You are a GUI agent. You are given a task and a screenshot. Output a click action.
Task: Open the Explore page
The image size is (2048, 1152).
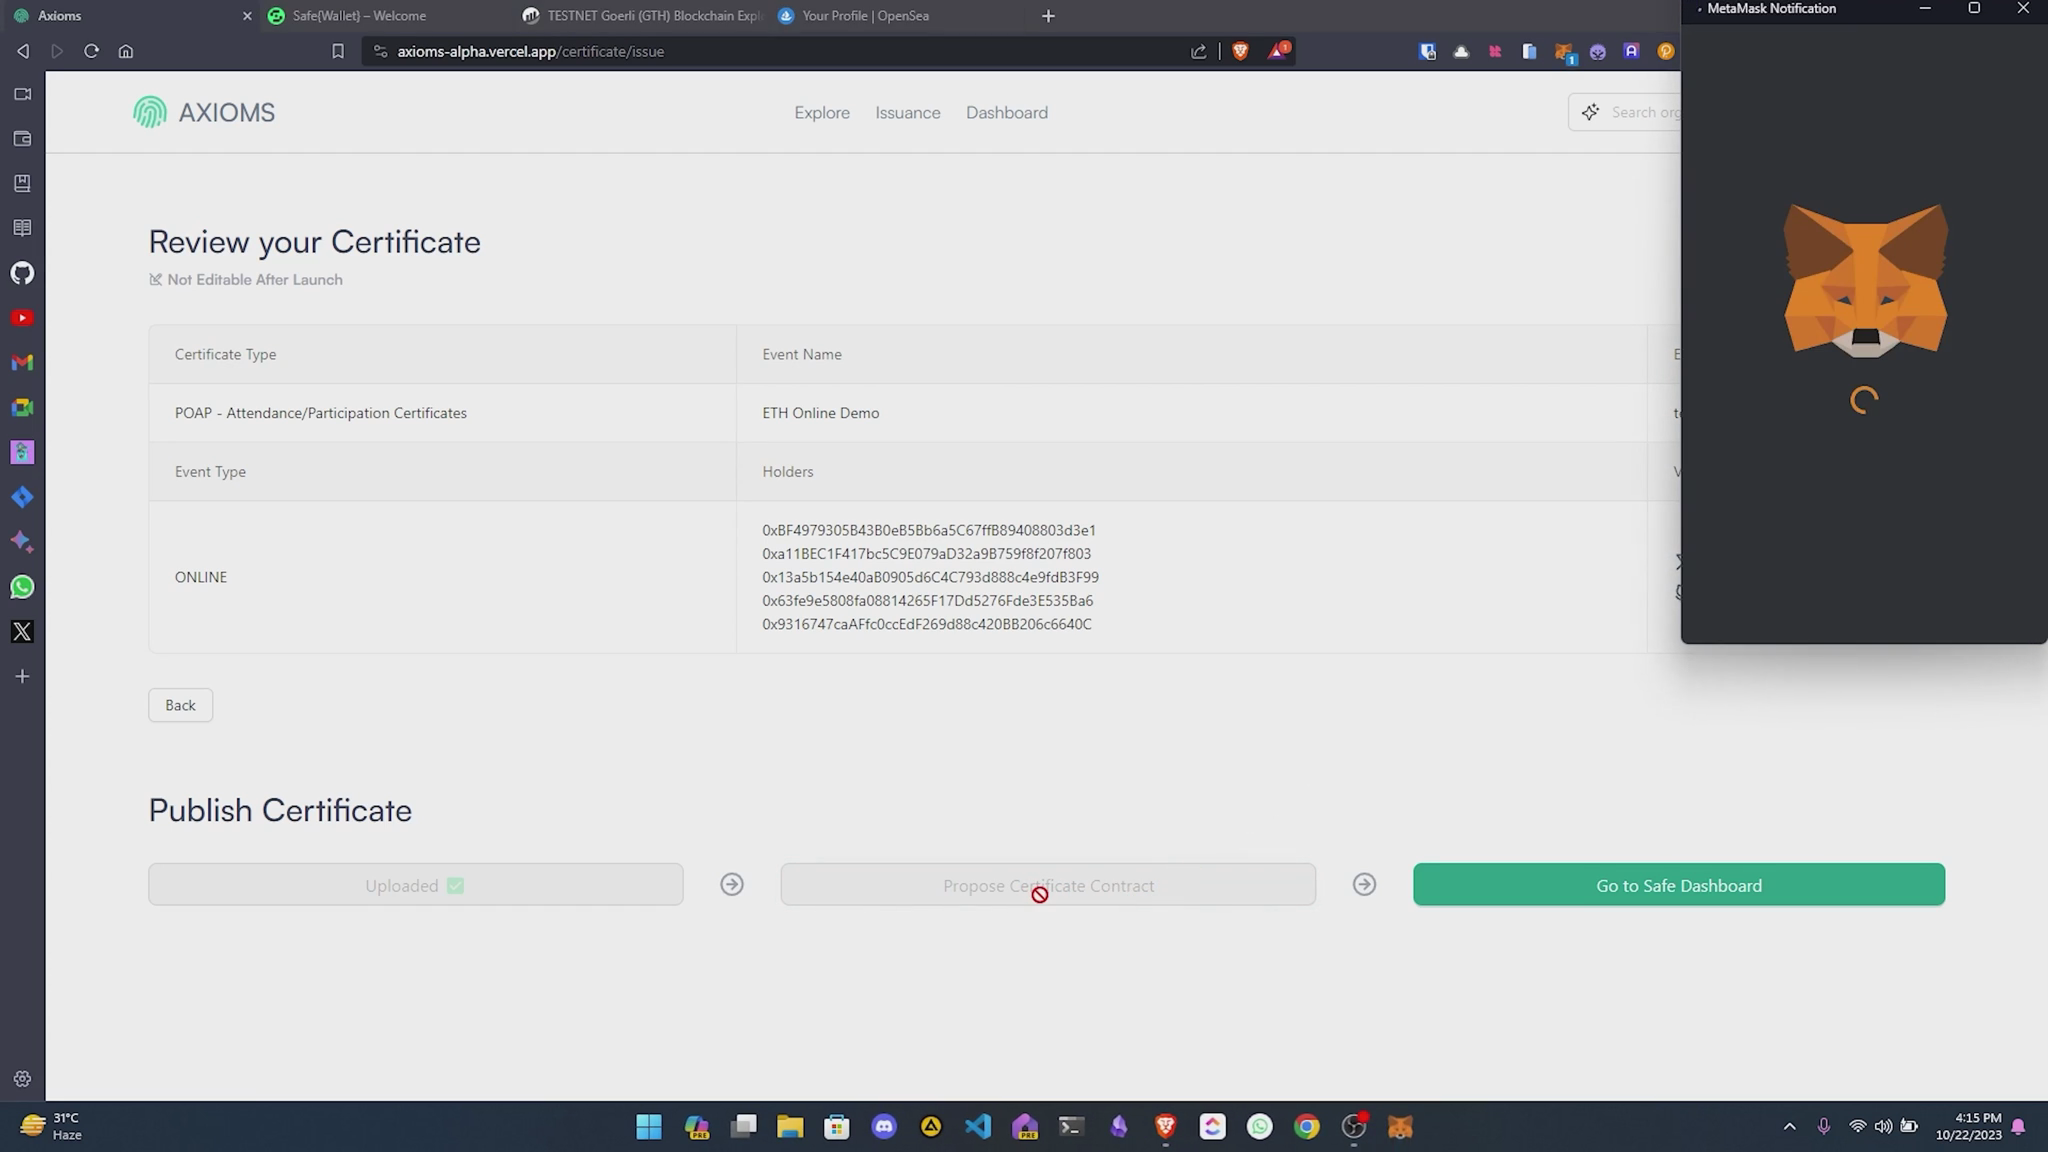[x=822, y=113]
